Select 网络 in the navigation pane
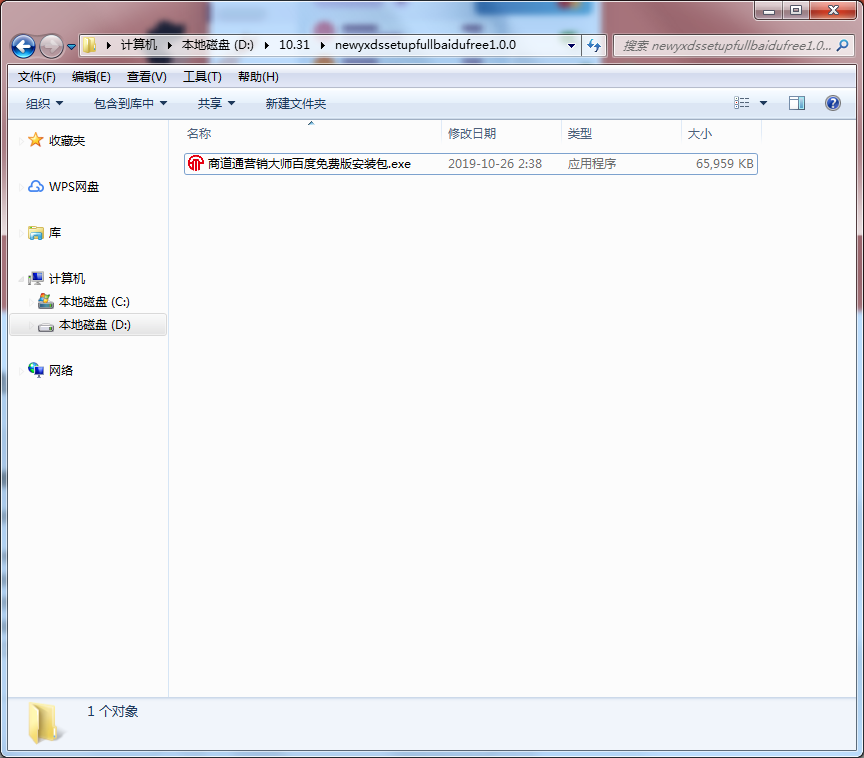 [61, 371]
